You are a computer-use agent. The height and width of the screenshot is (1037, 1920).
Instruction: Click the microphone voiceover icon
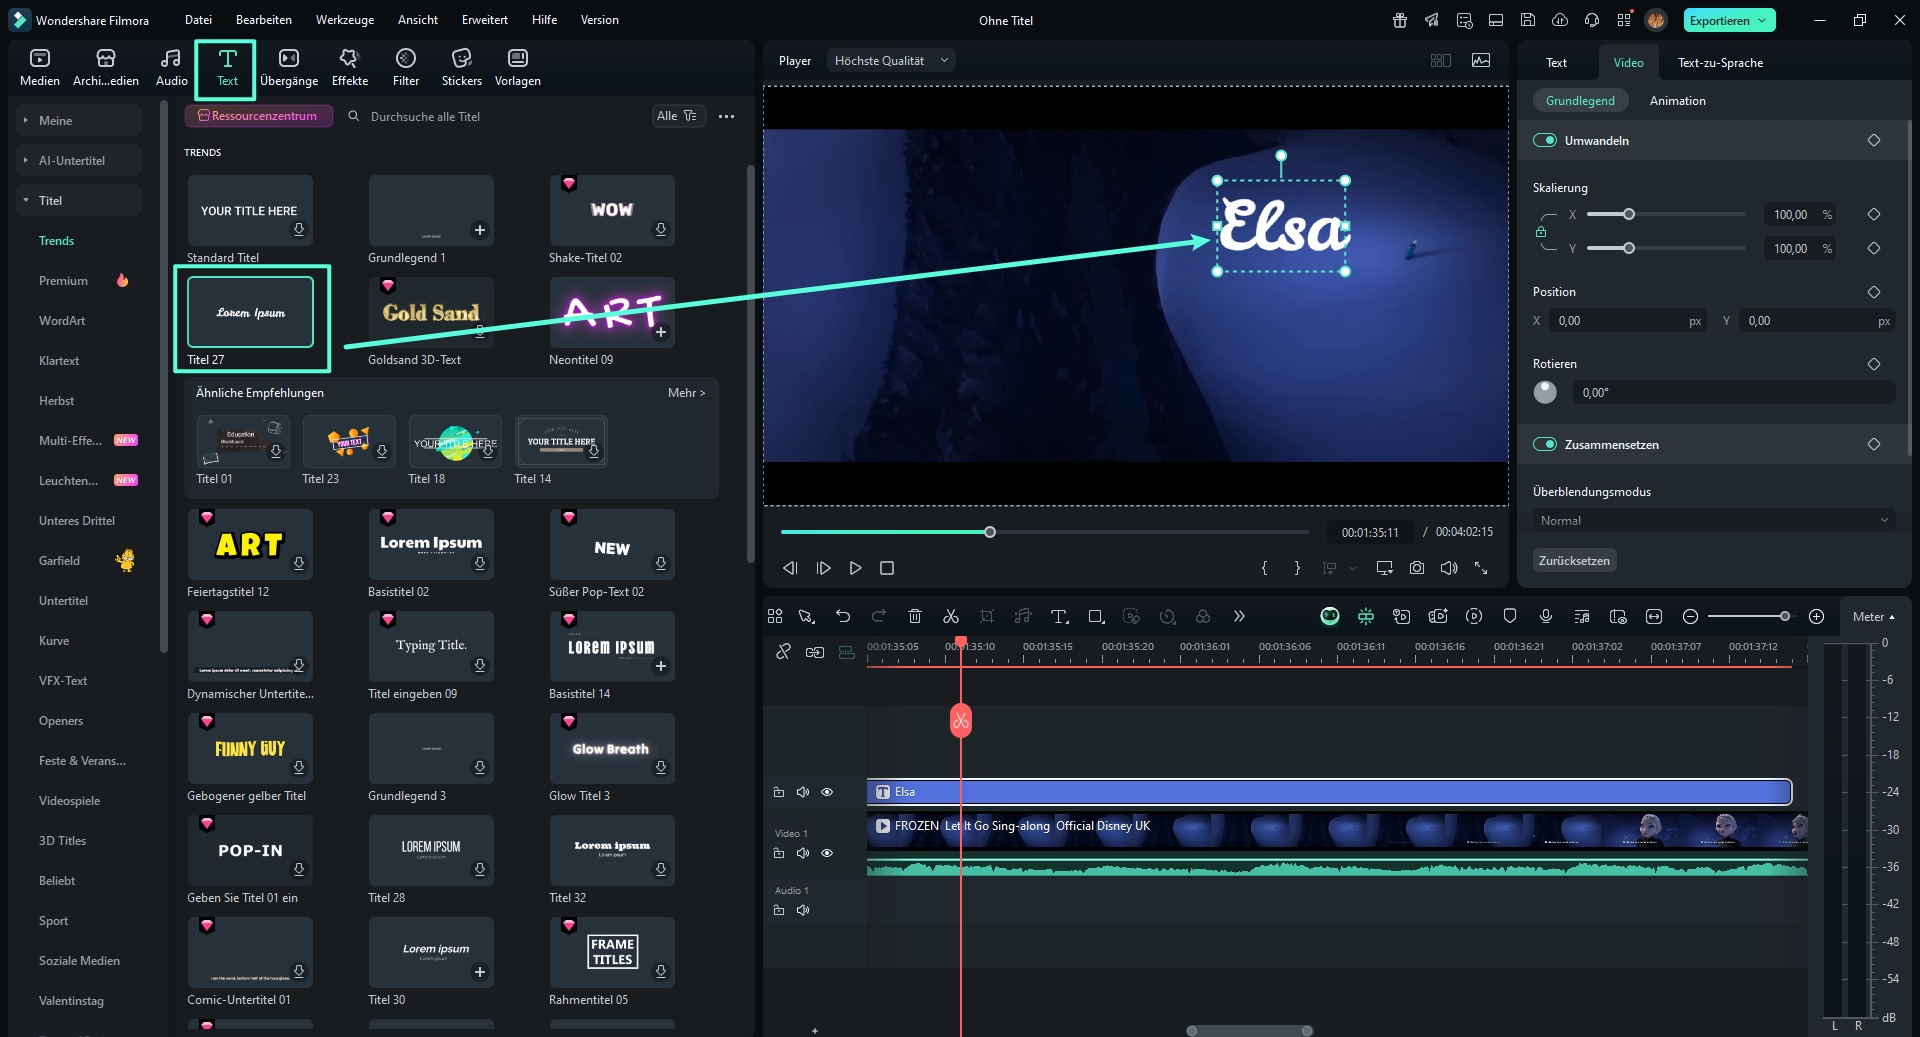[x=1546, y=616]
